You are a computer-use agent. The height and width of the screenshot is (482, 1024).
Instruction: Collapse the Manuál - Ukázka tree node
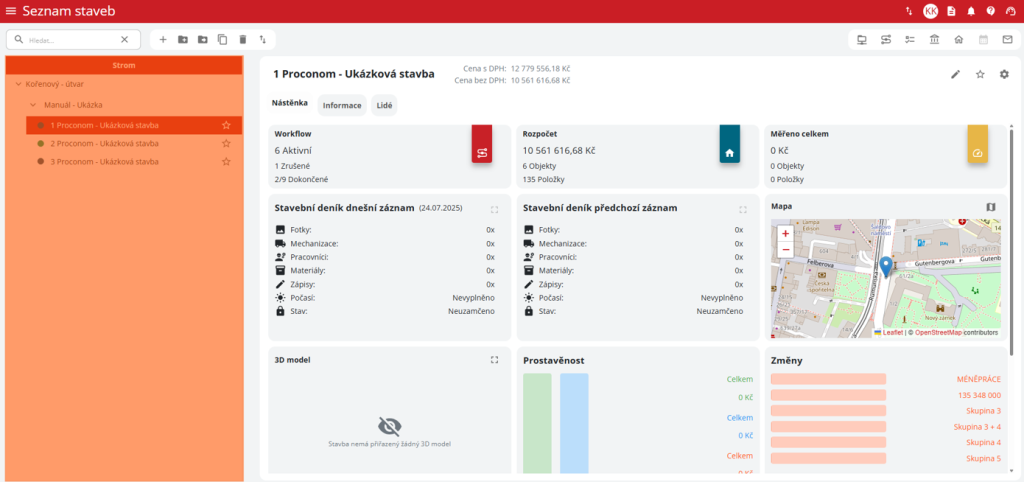coord(33,105)
